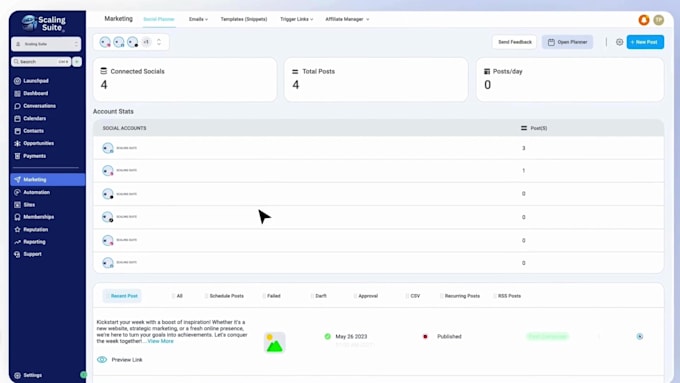Create a New Post

coord(645,42)
